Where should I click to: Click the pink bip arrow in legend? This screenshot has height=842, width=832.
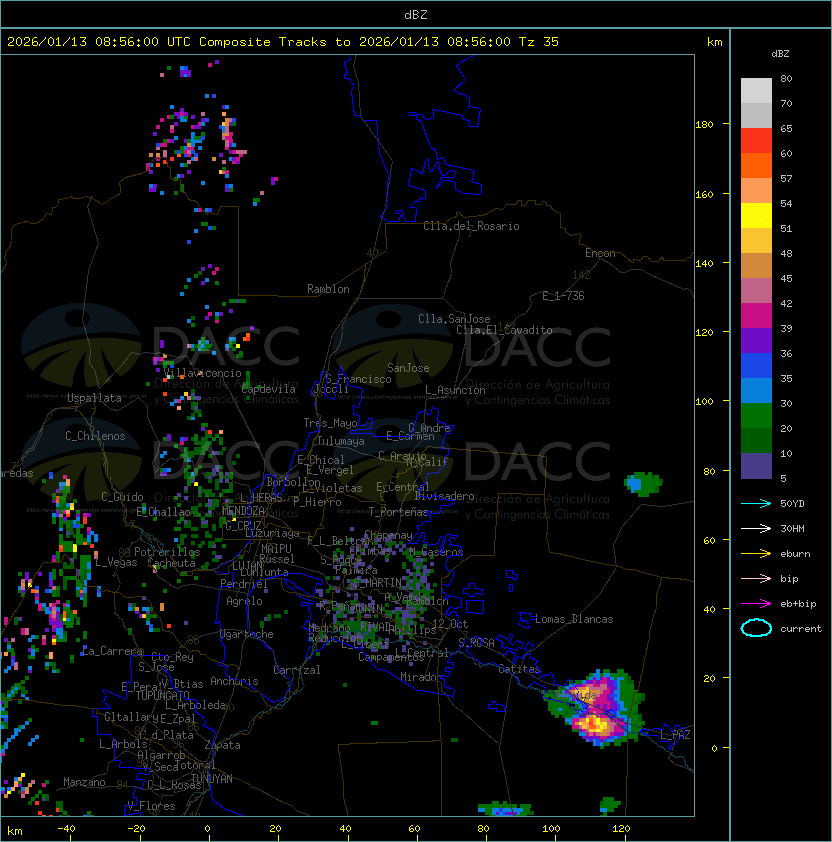coord(756,578)
